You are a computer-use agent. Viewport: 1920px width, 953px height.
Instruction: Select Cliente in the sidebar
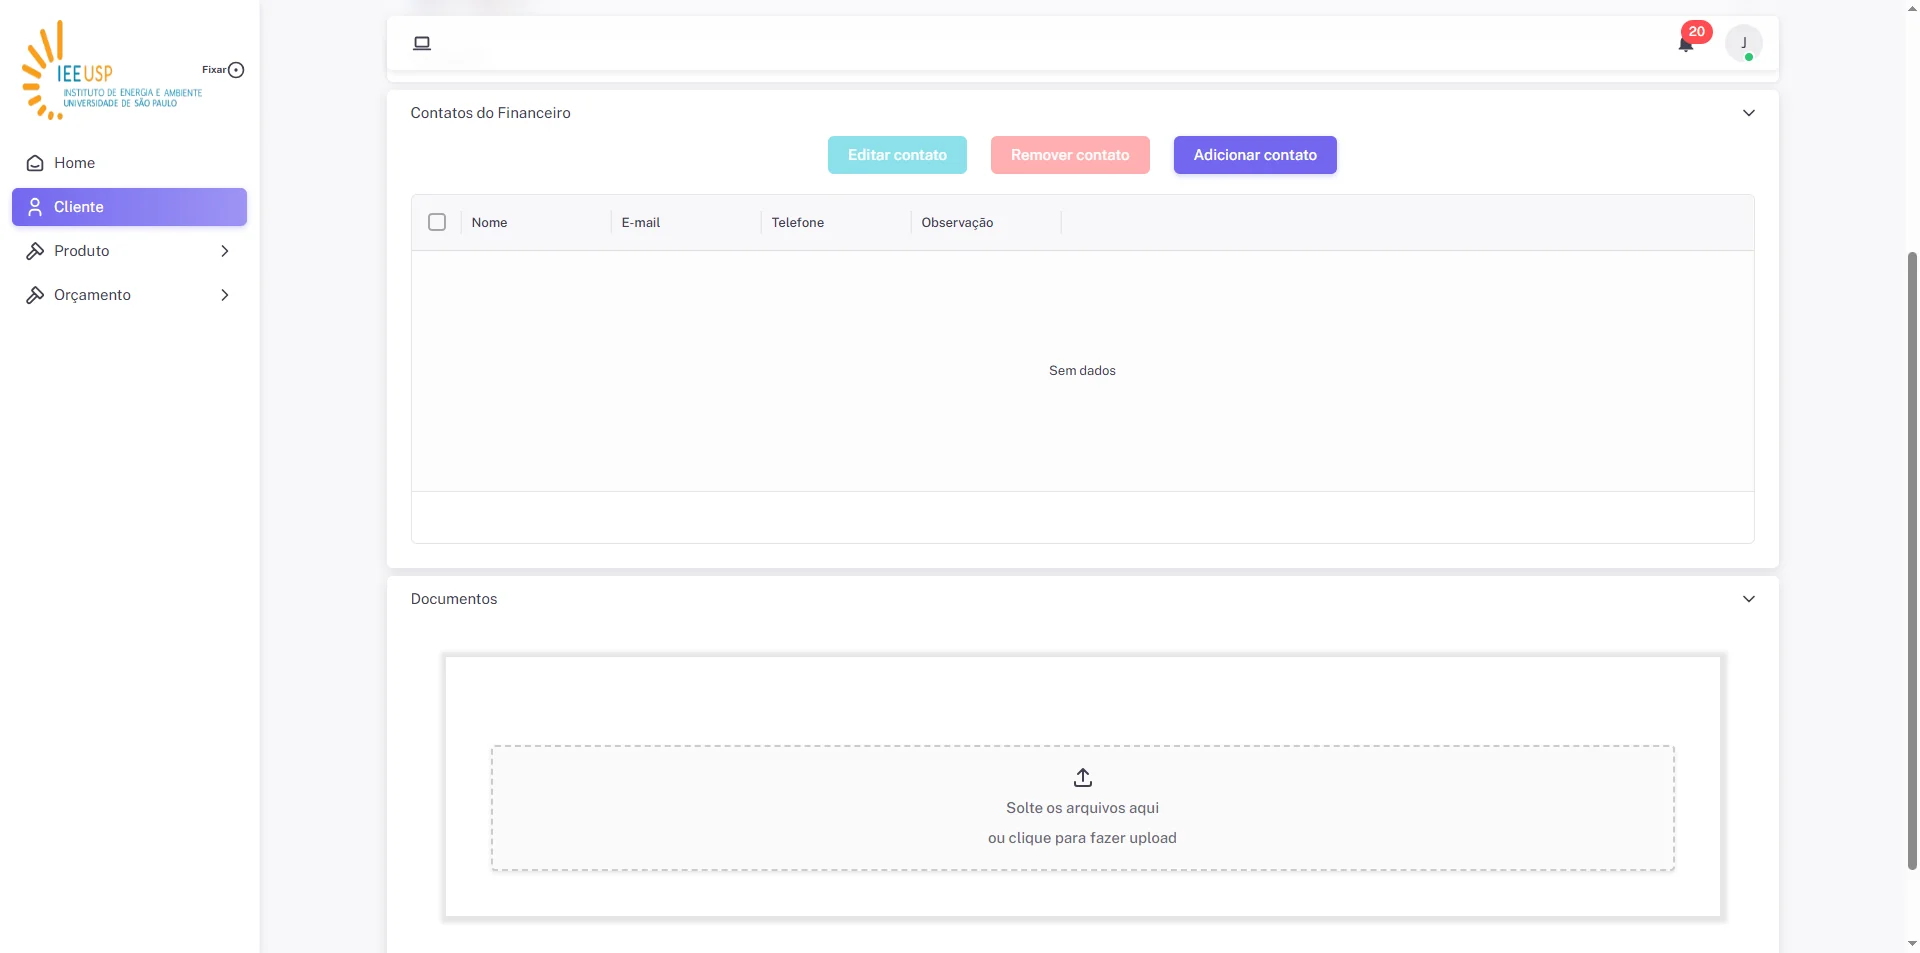pyautogui.click(x=129, y=207)
